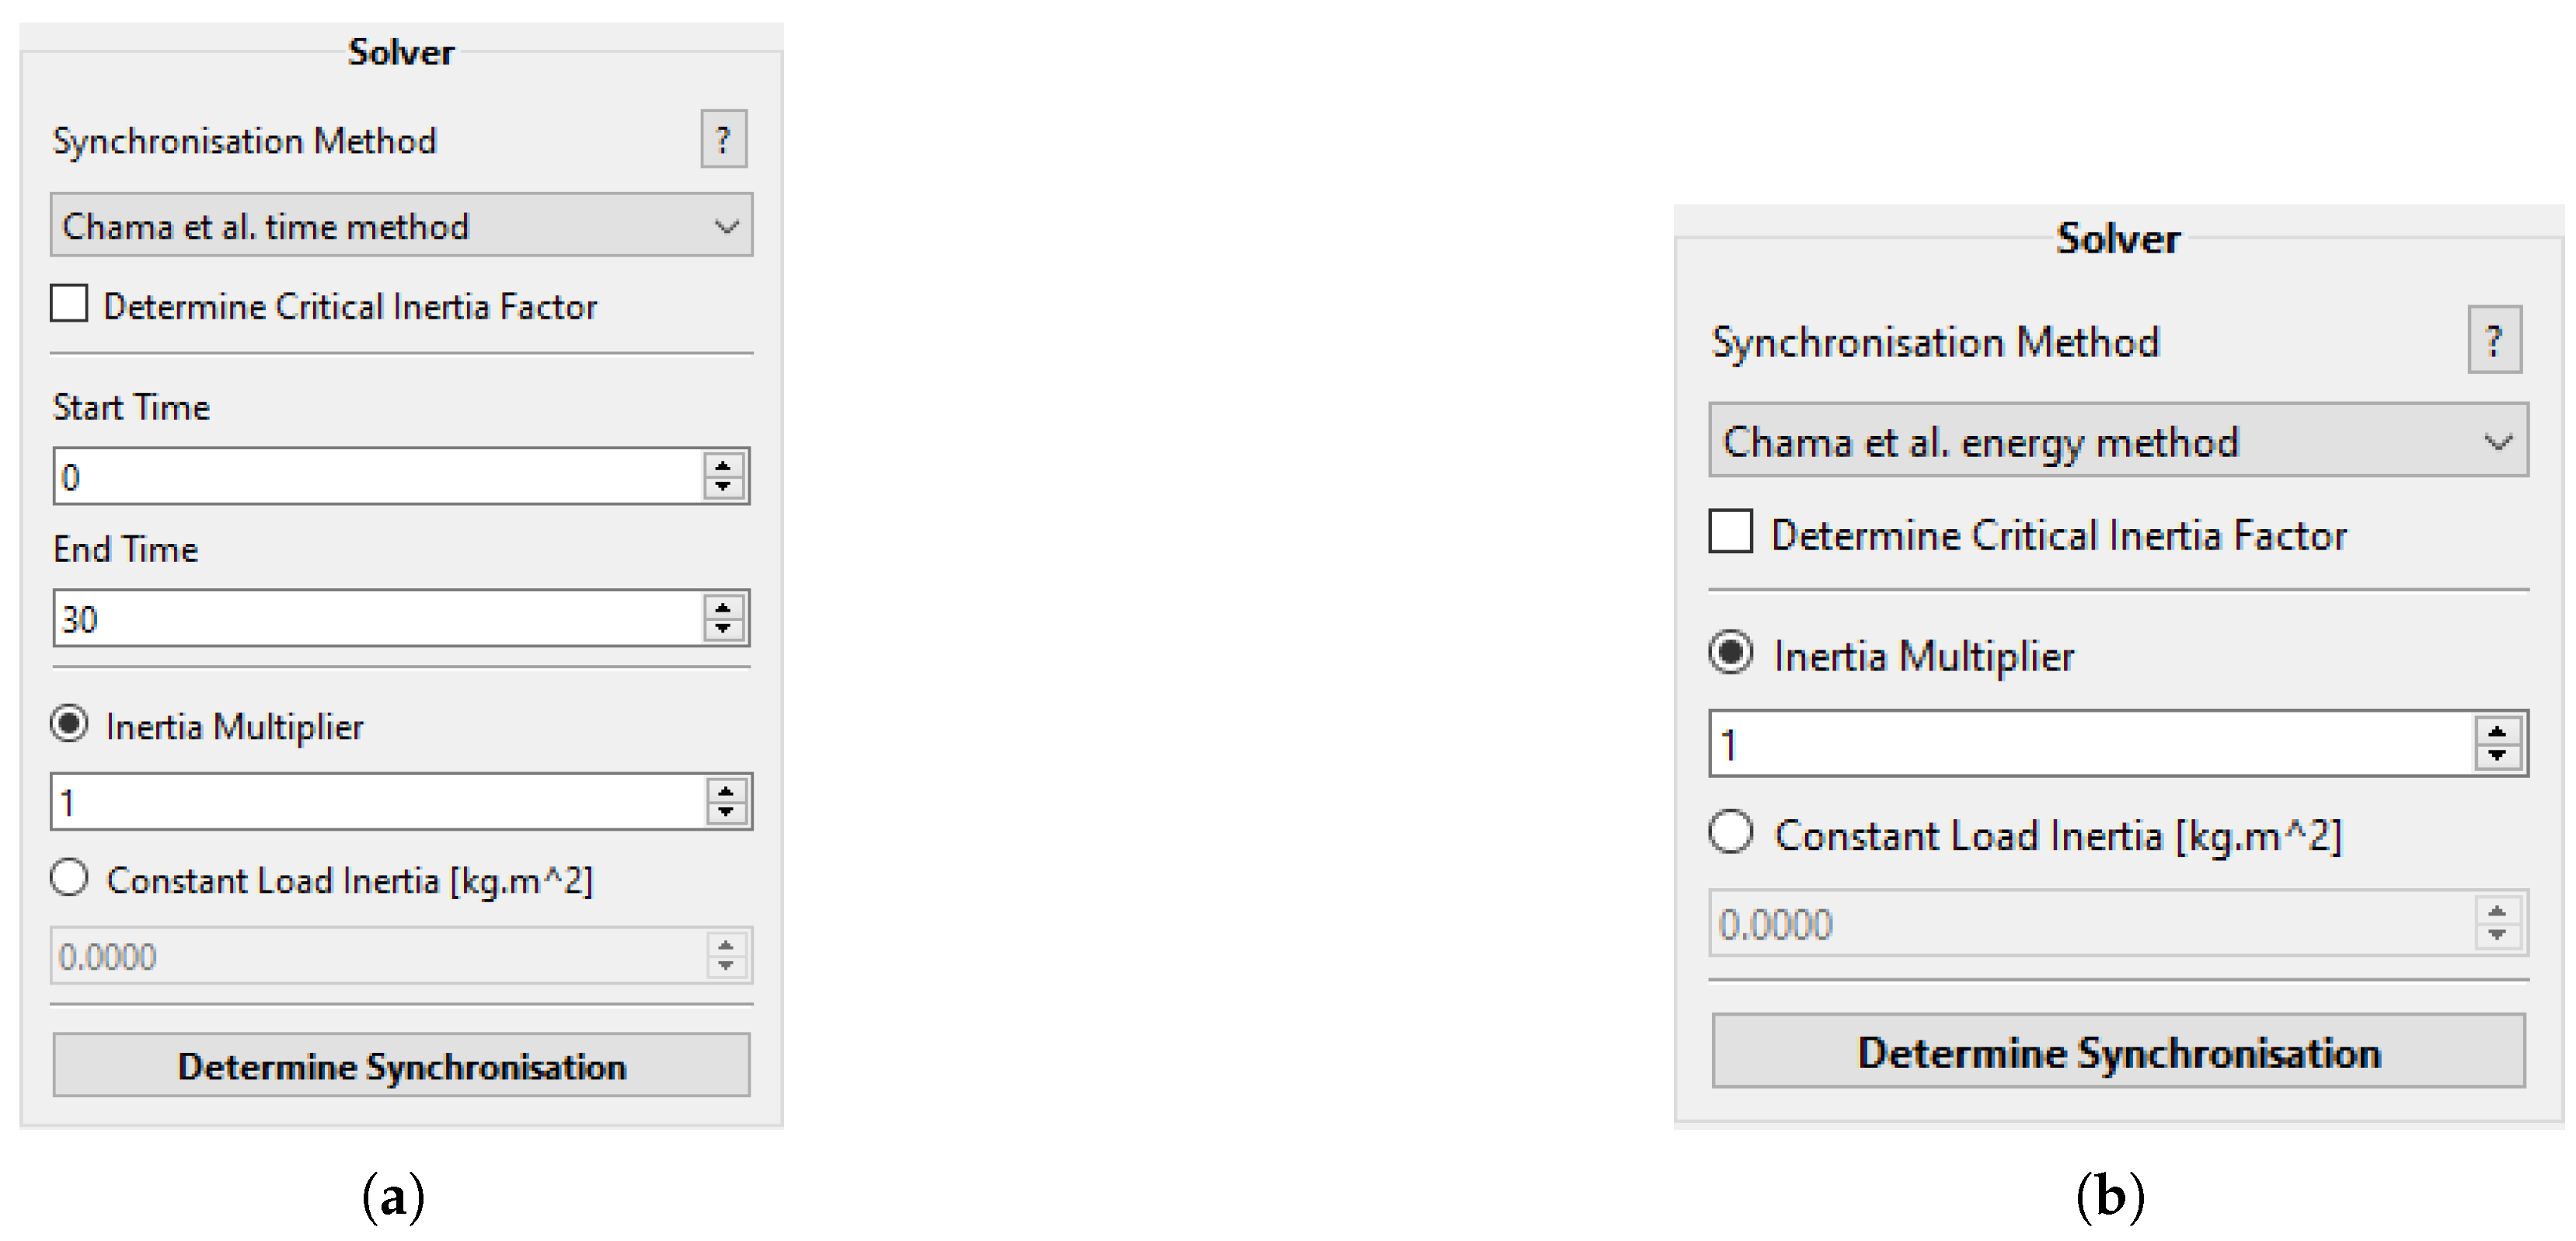This screenshot has height=1241, width=2576.
Task: Select Constant Load Inertia radio in right panel
Action: tap(1730, 832)
